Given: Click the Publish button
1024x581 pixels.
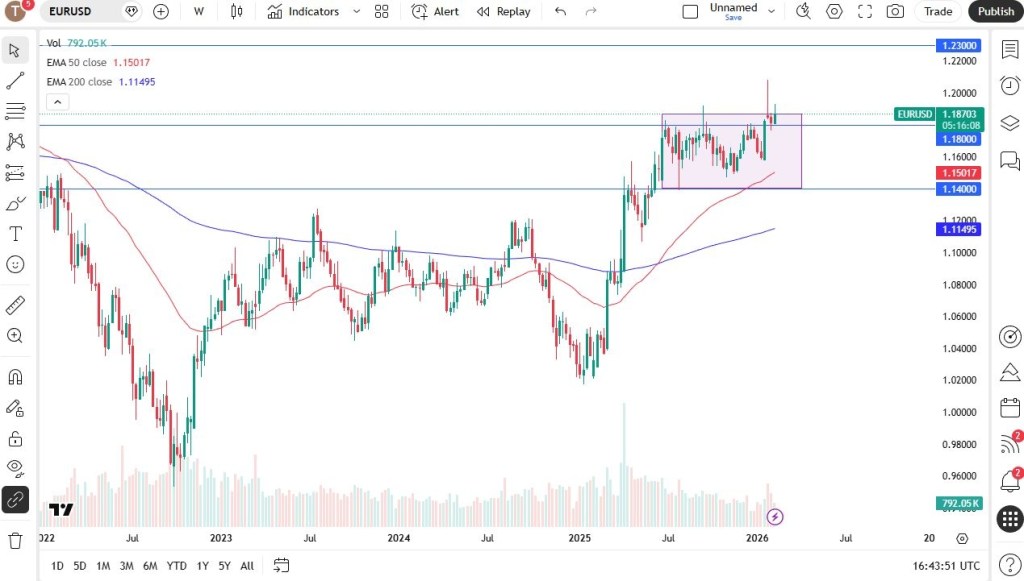Looking at the screenshot, I should pyautogui.click(x=995, y=11).
